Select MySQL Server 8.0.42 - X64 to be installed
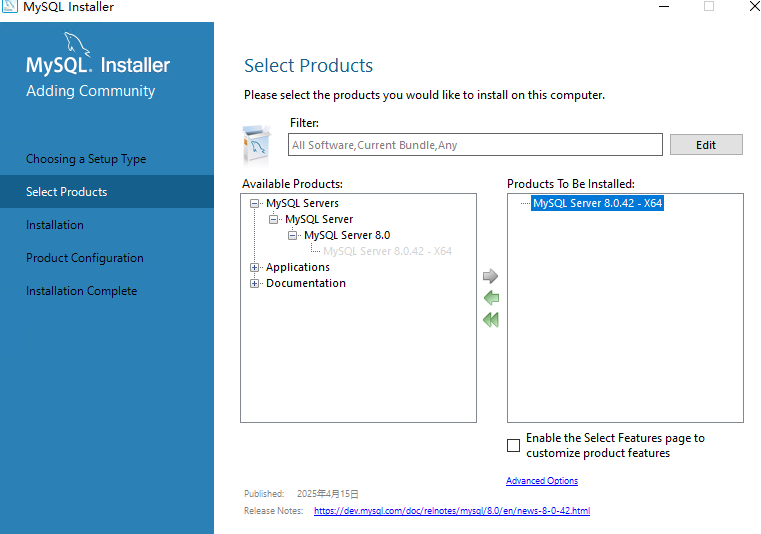The height and width of the screenshot is (534, 761). tap(597, 203)
